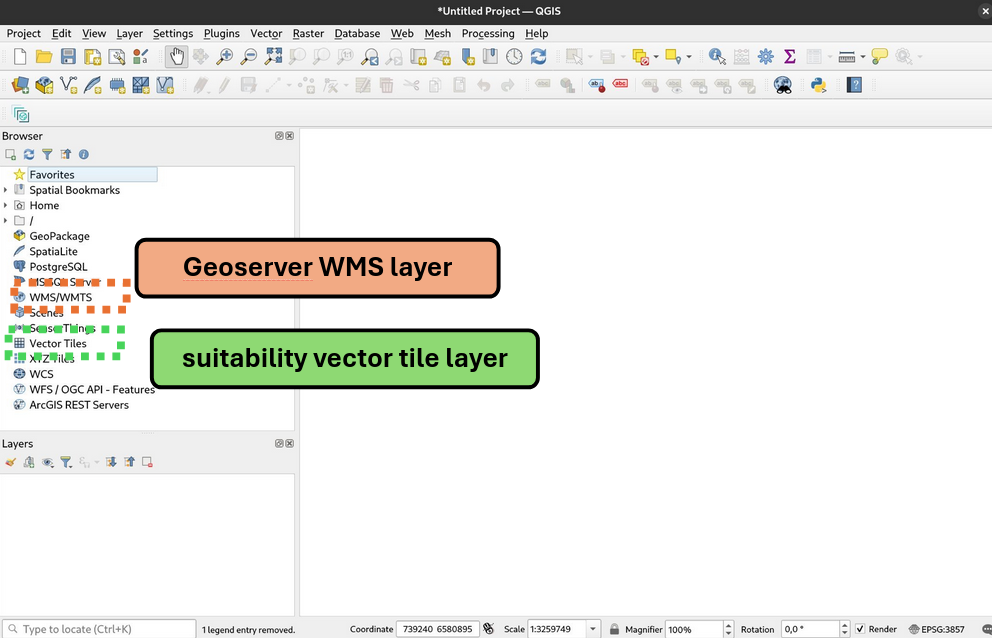Open the Plugins menu
This screenshot has height=638, width=992.
click(221, 34)
